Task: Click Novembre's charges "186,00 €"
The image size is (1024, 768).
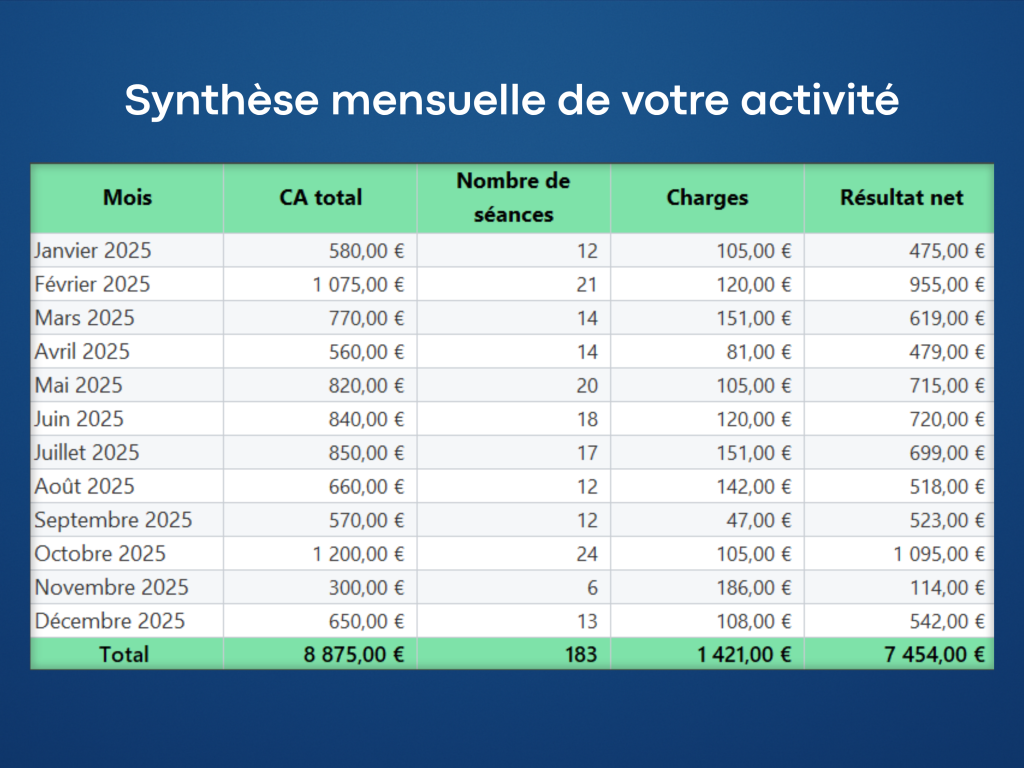Action: pyautogui.click(x=754, y=588)
